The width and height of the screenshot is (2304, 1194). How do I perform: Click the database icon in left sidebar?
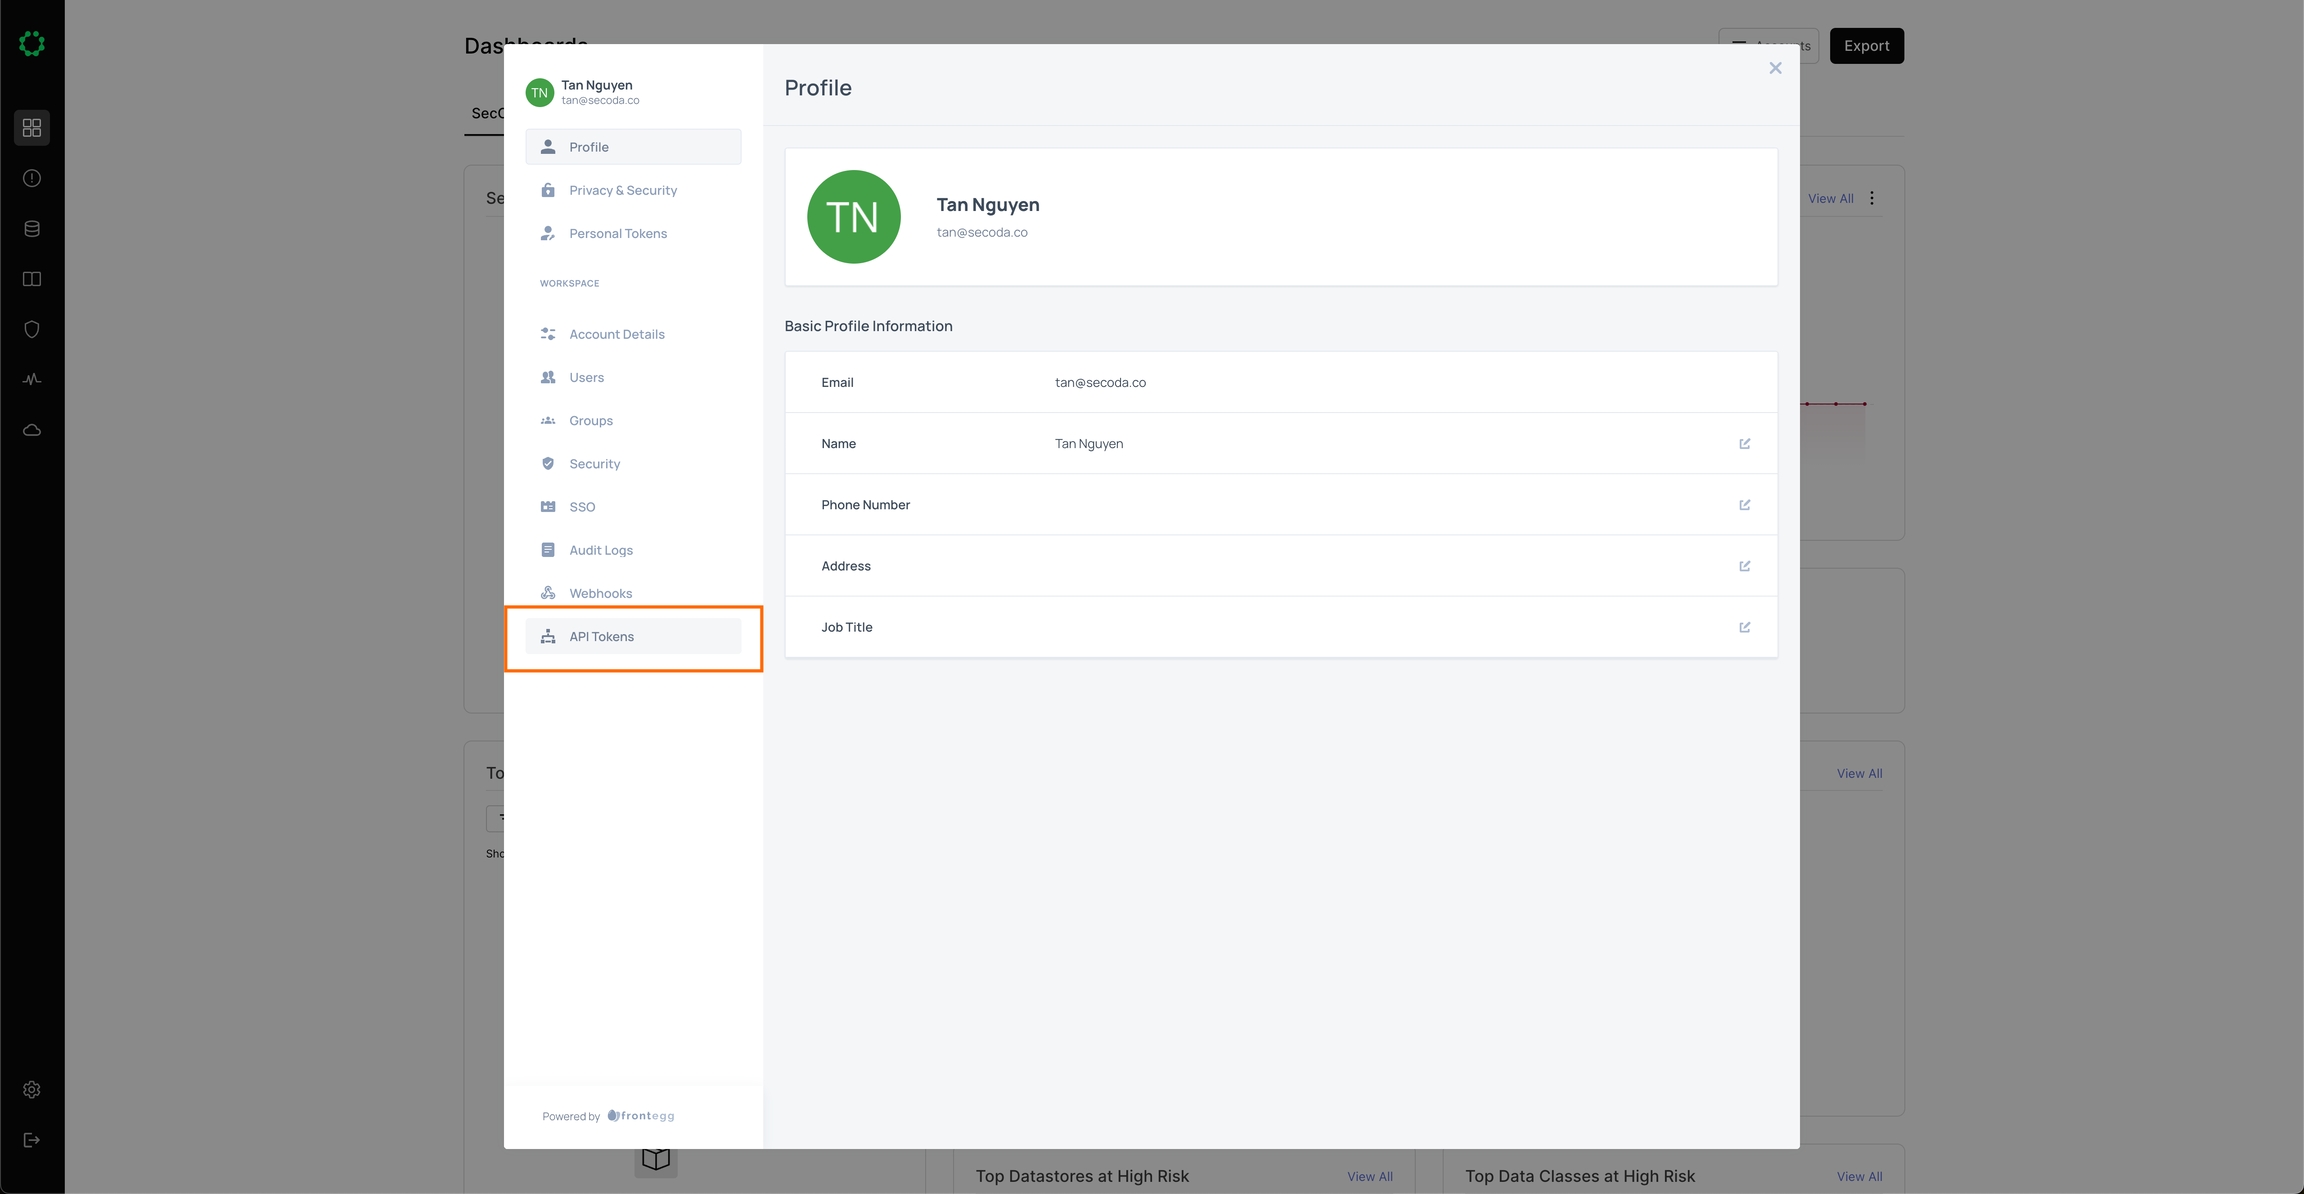click(x=32, y=229)
